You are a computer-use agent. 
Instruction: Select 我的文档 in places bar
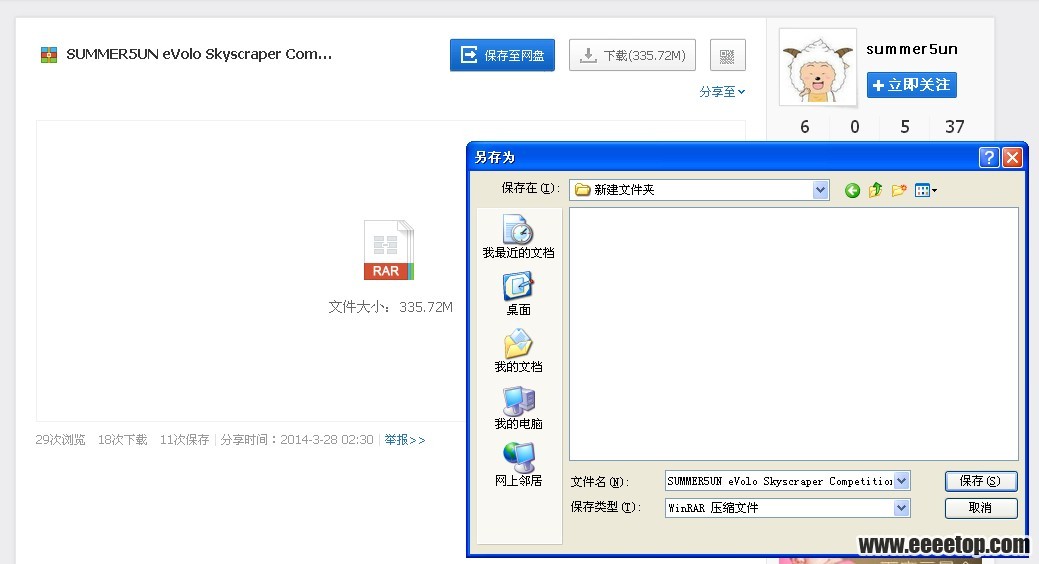coord(518,351)
